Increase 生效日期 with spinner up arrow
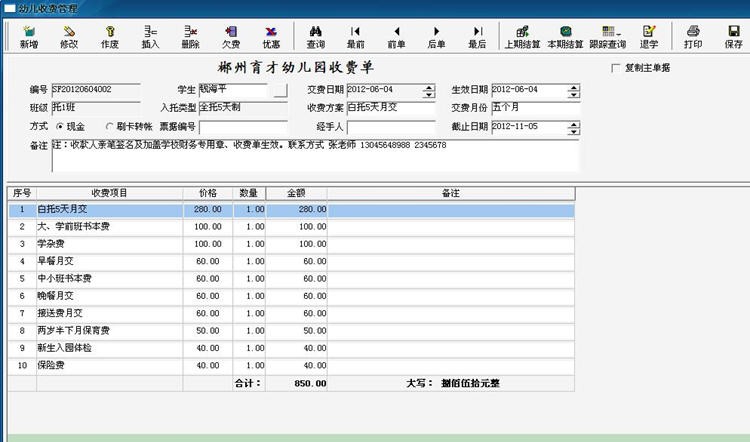This screenshot has height=442, width=750. click(x=574, y=88)
